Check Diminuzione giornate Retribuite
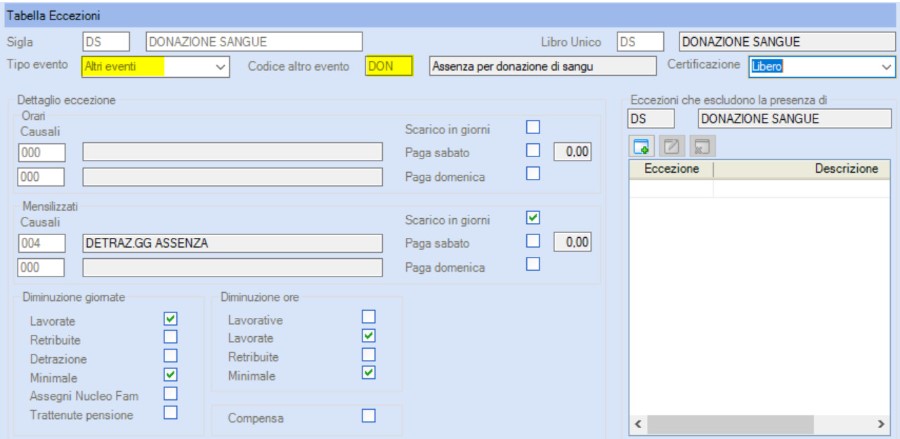 click(170, 337)
